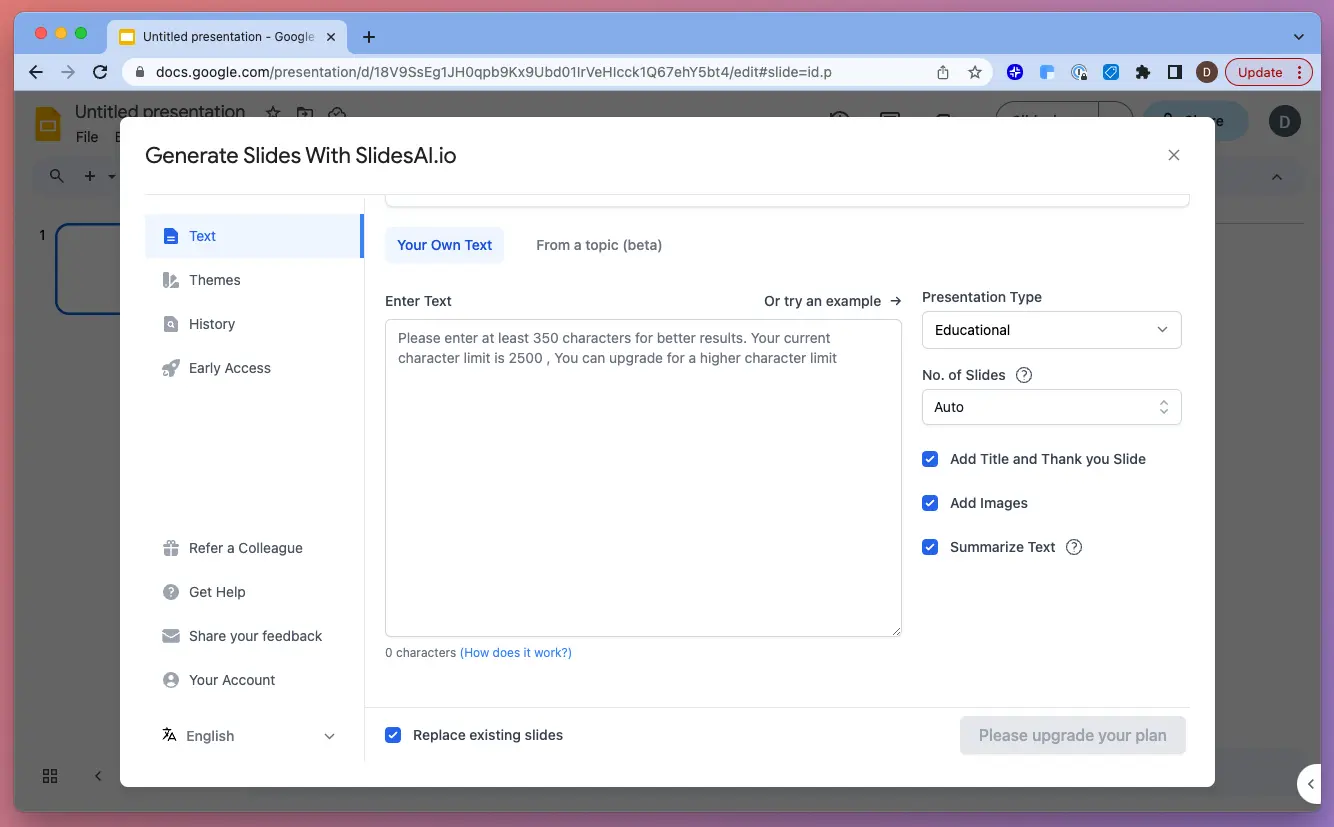Collapse the filmstrip with left chevron
The width and height of the screenshot is (1334, 827).
coord(98,776)
